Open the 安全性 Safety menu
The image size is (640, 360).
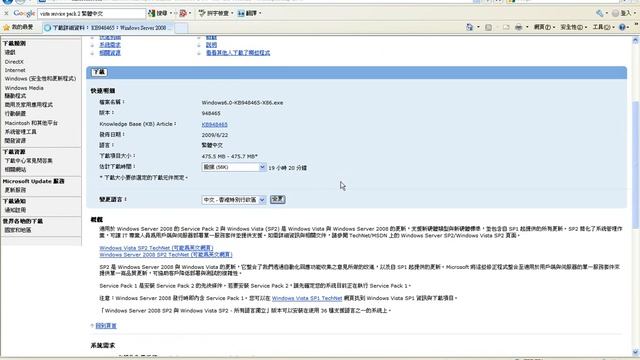[573, 27]
